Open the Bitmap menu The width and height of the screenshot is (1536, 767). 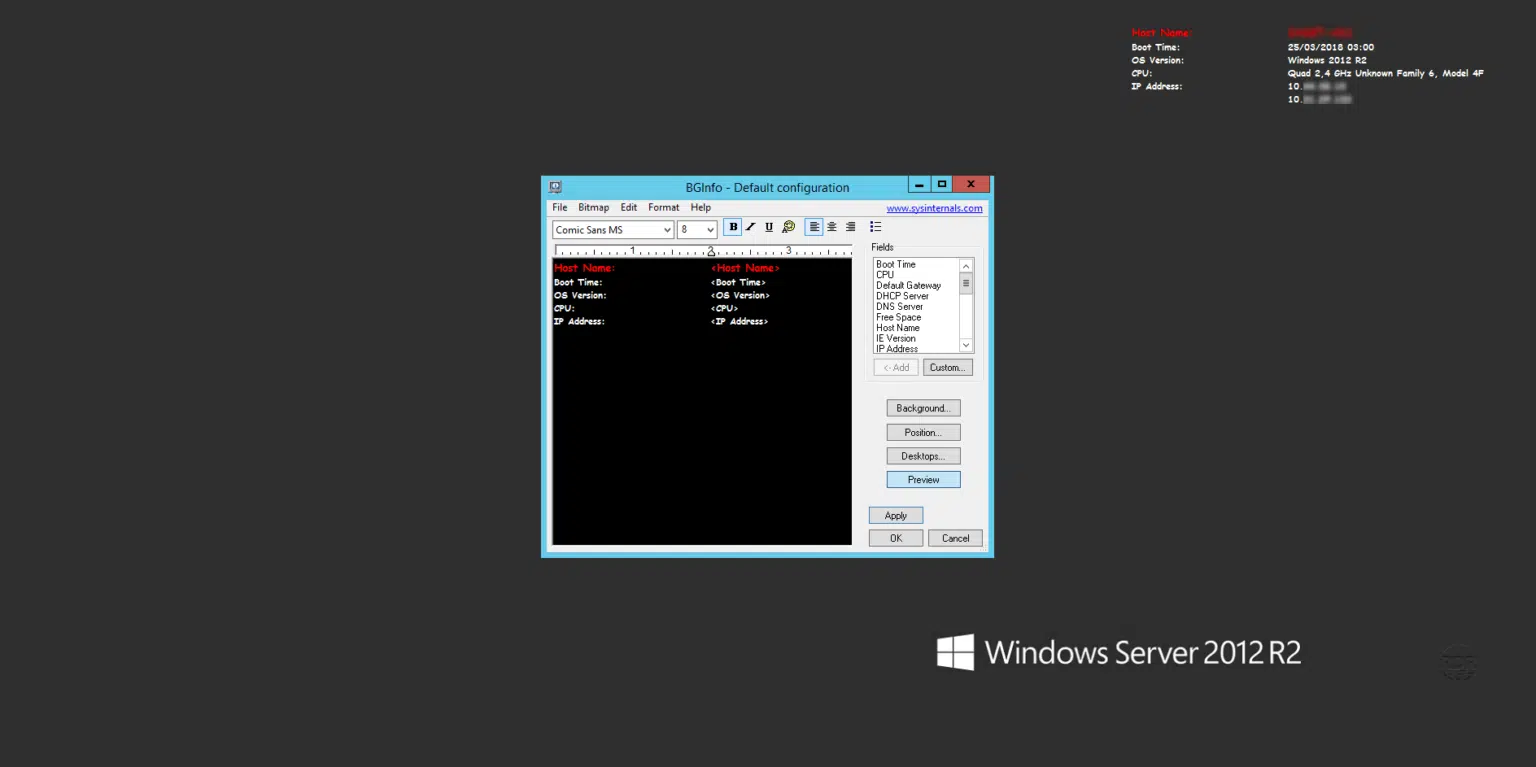pyautogui.click(x=593, y=207)
